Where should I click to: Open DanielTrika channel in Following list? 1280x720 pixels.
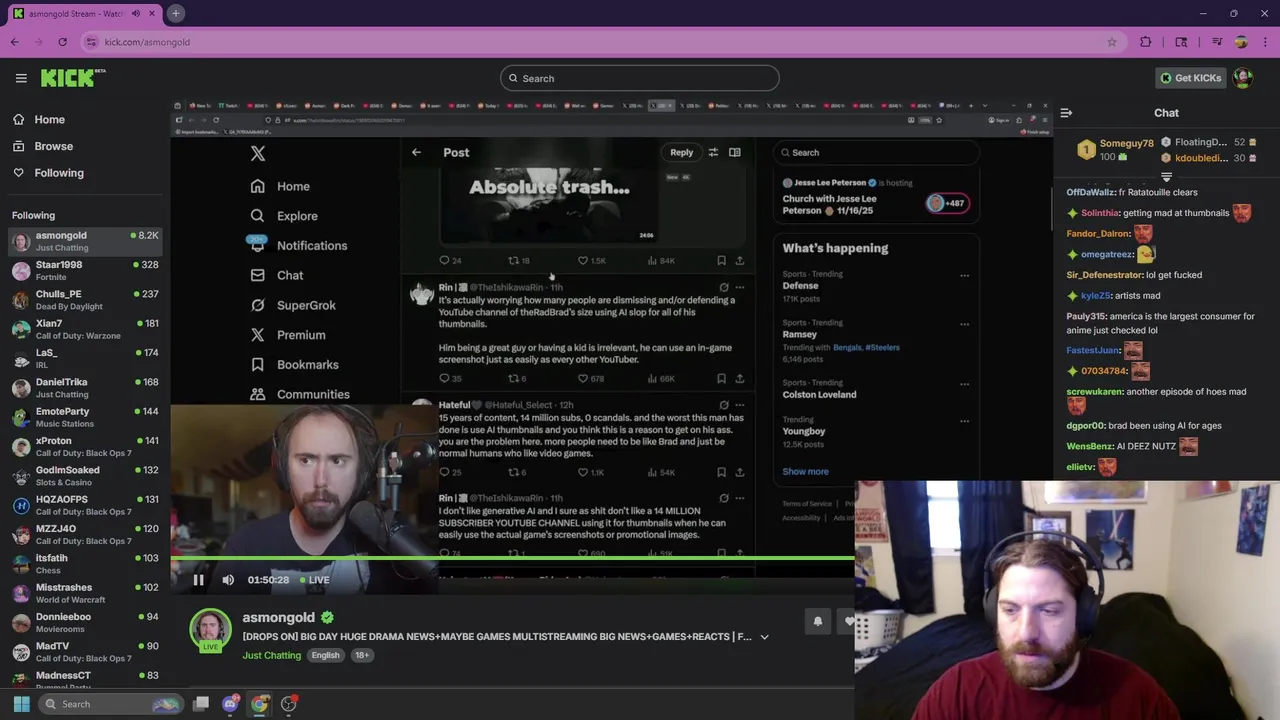point(85,388)
